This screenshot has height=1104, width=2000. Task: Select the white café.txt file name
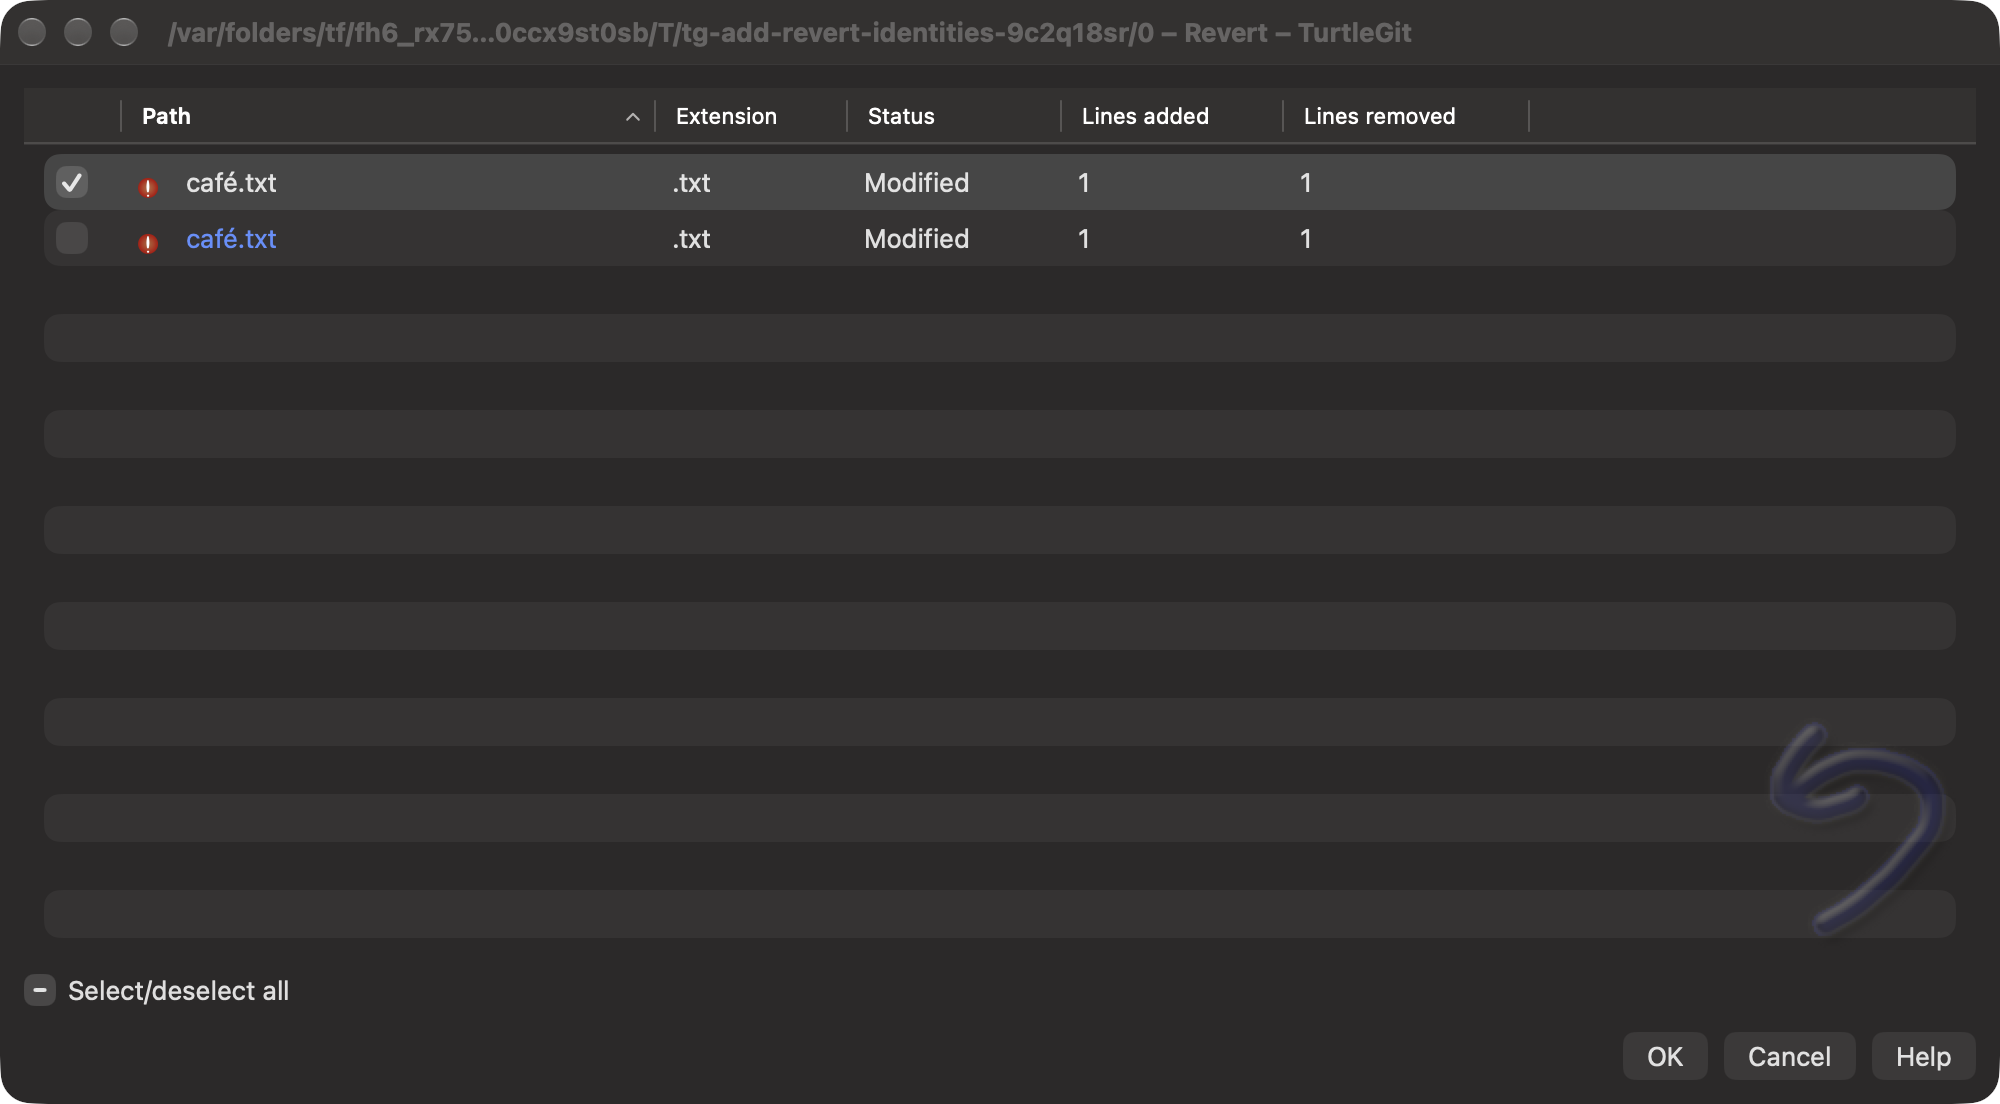231,183
